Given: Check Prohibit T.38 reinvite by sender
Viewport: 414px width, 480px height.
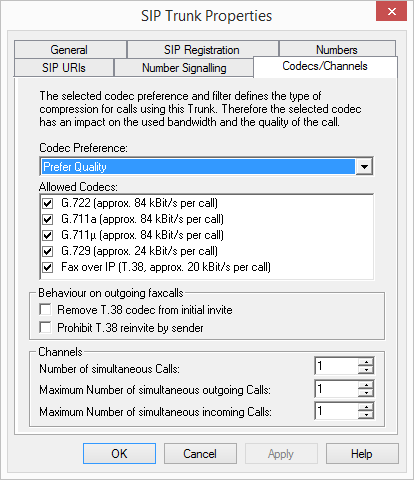Looking at the screenshot, I should click(45, 327).
